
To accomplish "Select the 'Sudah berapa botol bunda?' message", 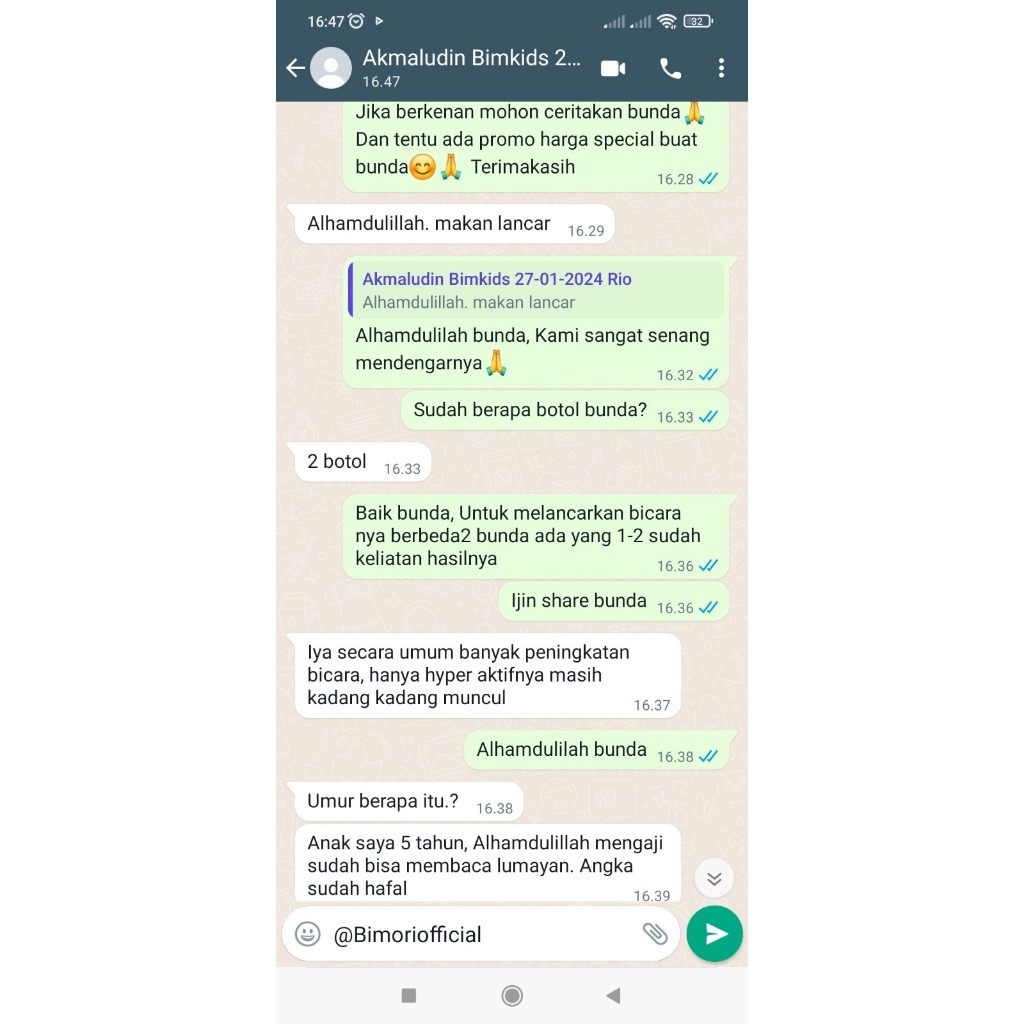I will point(564,411).
